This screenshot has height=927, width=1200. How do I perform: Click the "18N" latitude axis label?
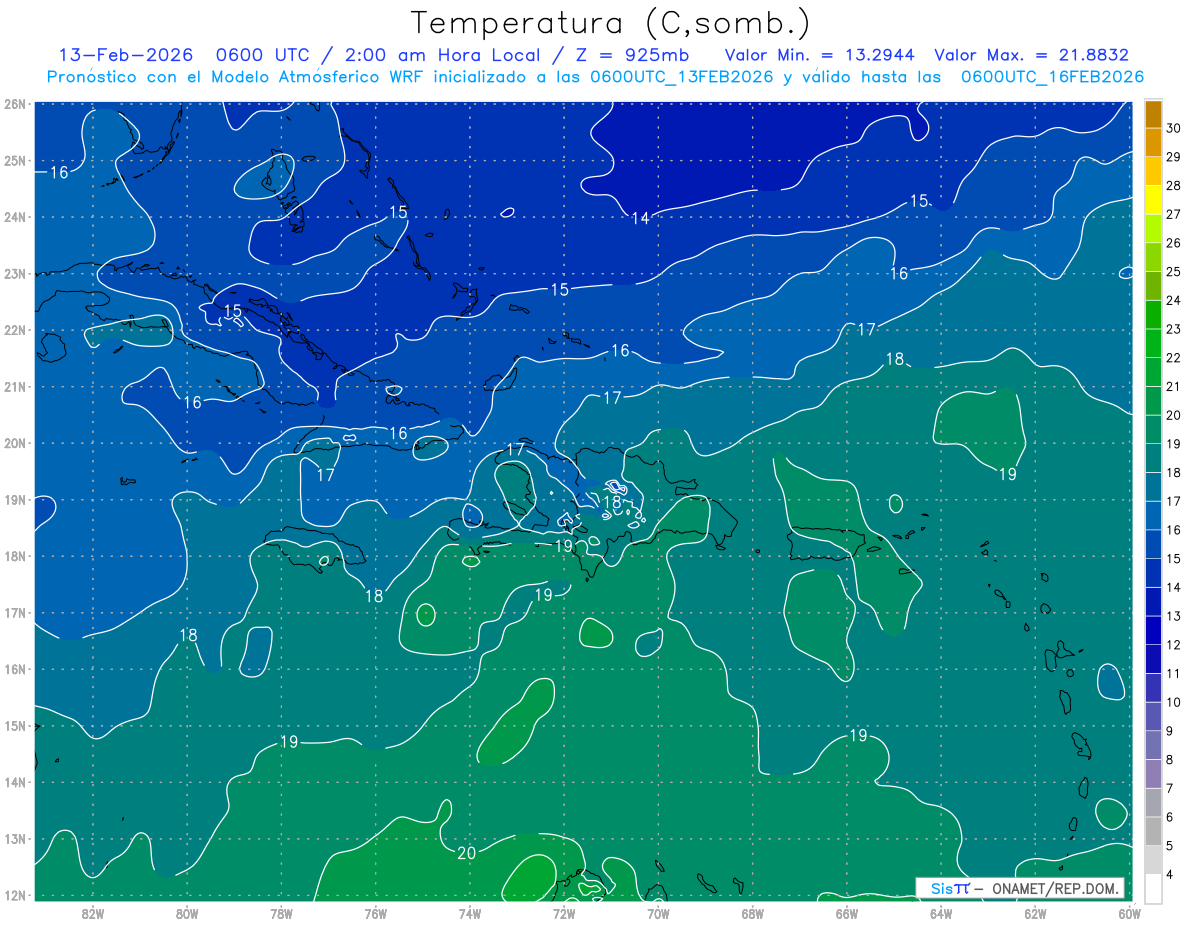(15, 556)
